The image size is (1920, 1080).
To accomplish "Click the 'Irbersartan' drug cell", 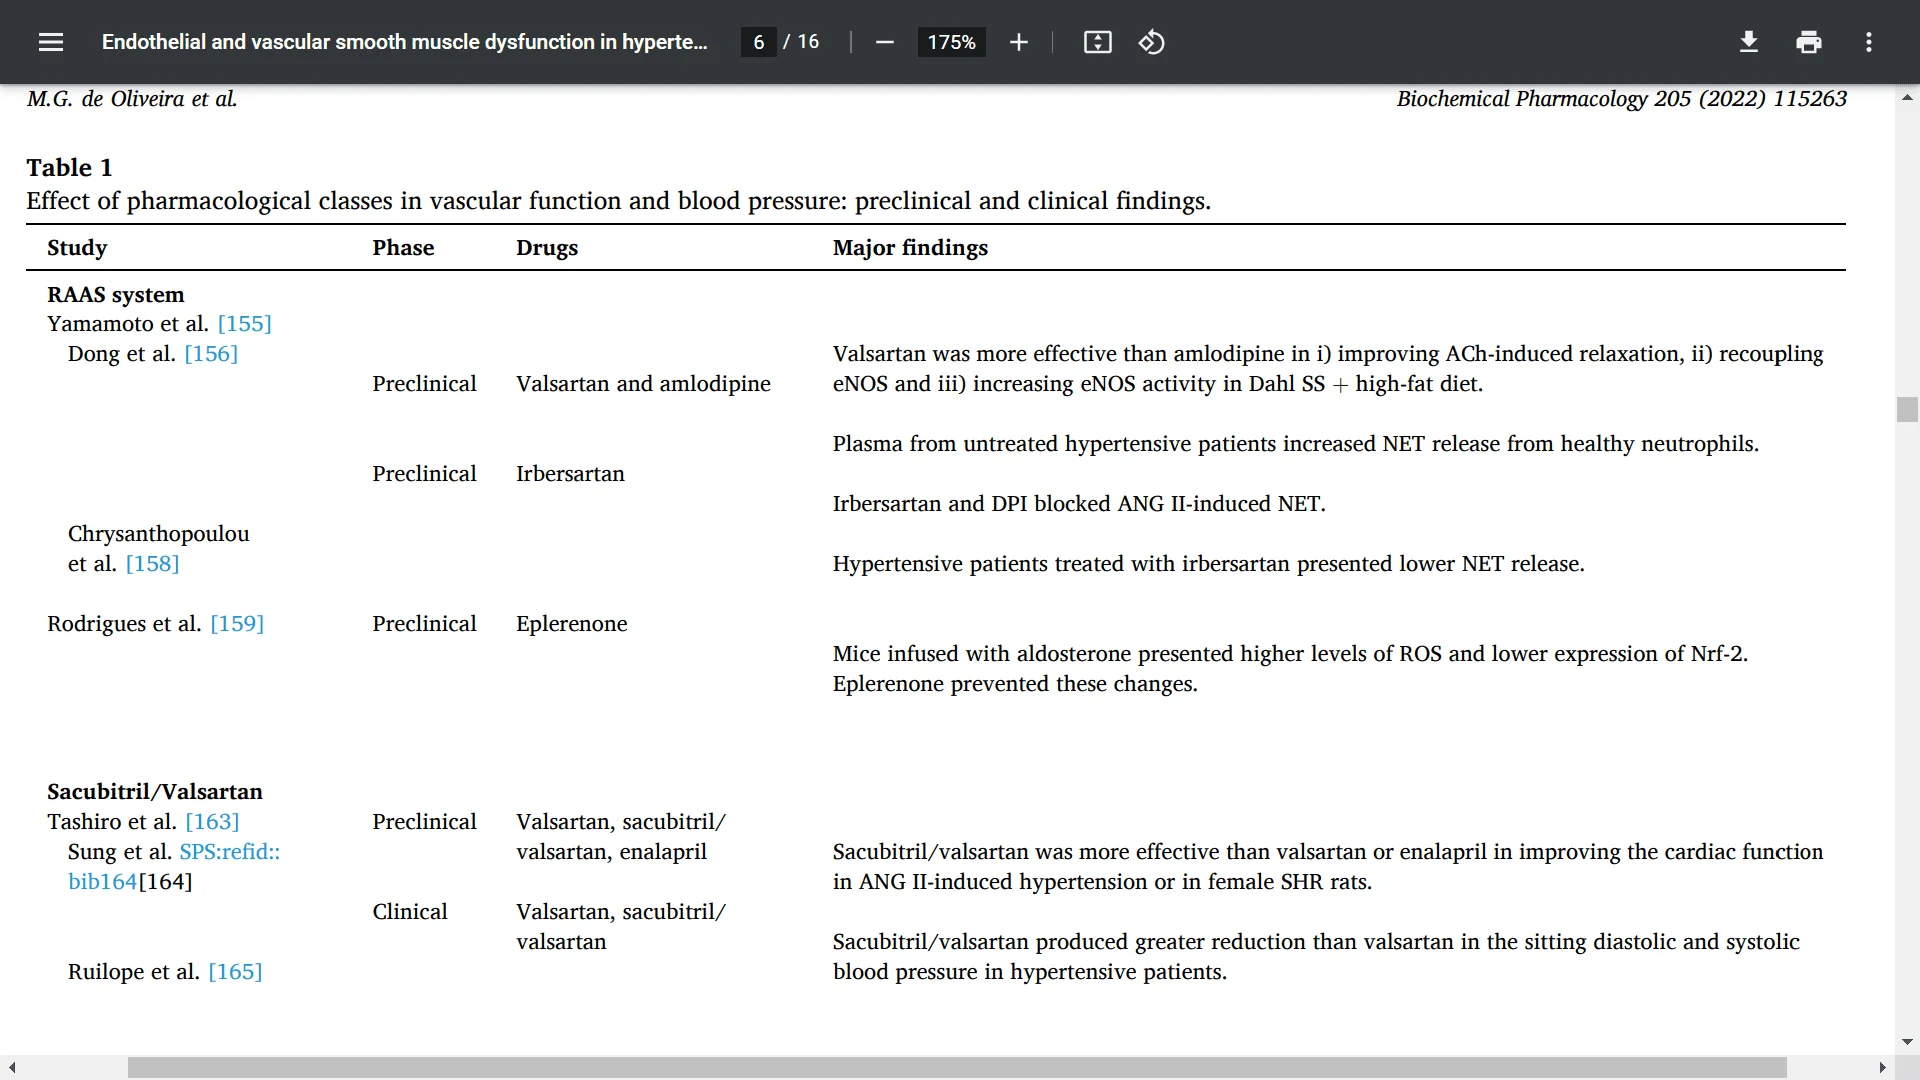I will pyautogui.click(x=570, y=474).
